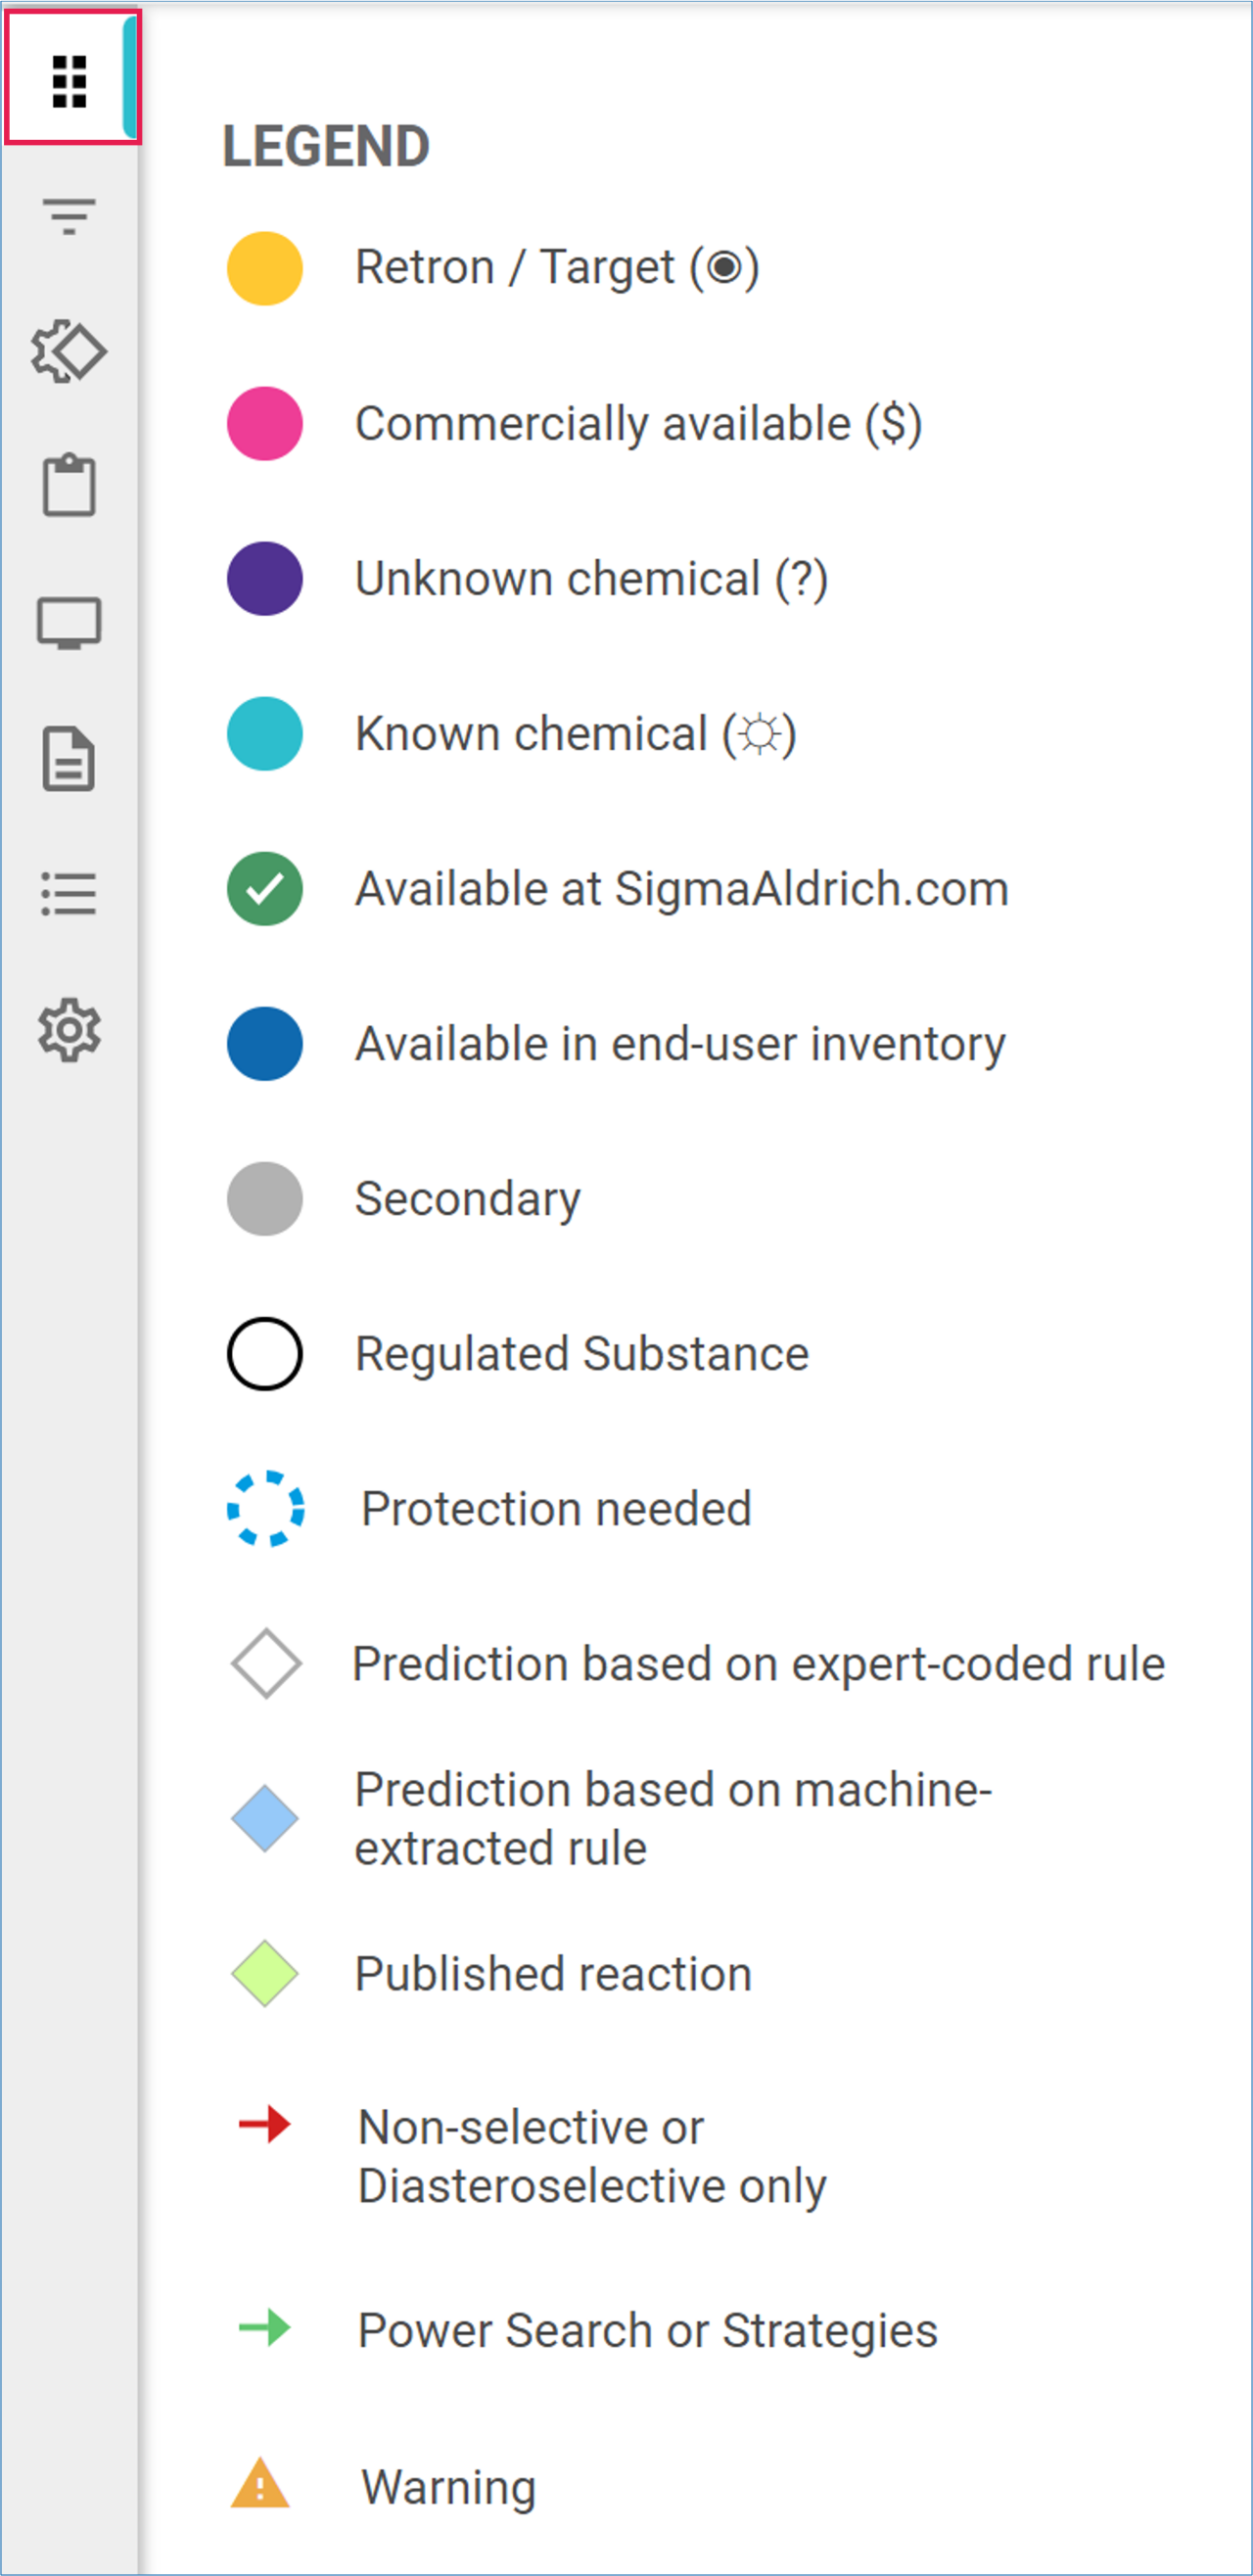Click the red Non-selective arrow icon
The width and height of the screenshot is (1253, 2576).
tap(265, 2124)
